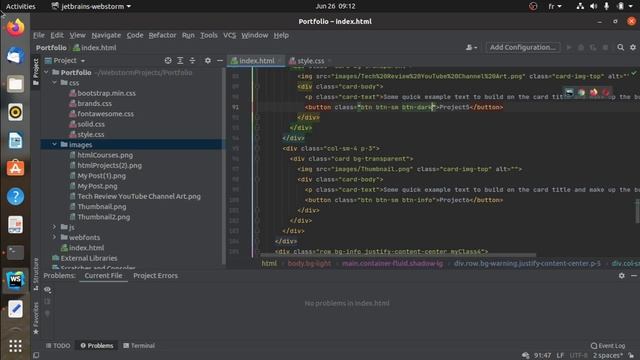The height and width of the screenshot is (360, 640).
Task: Open fr keyboard layout dropdown
Action: [555, 6]
